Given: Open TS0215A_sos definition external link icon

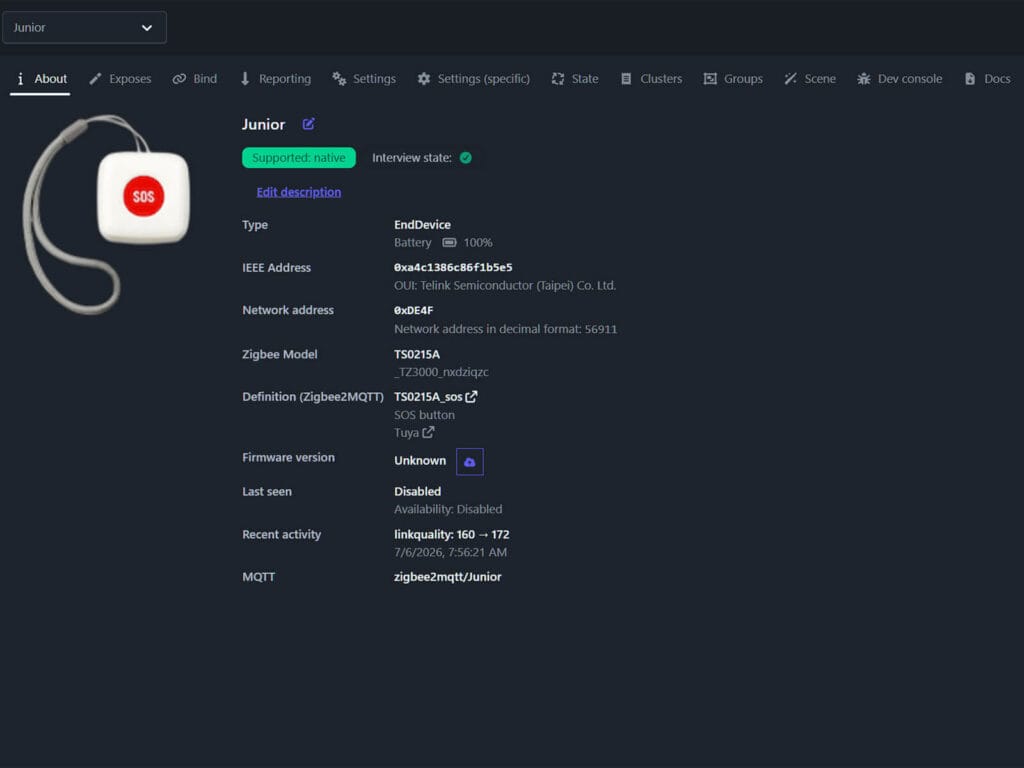Looking at the screenshot, I should (472, 396).
